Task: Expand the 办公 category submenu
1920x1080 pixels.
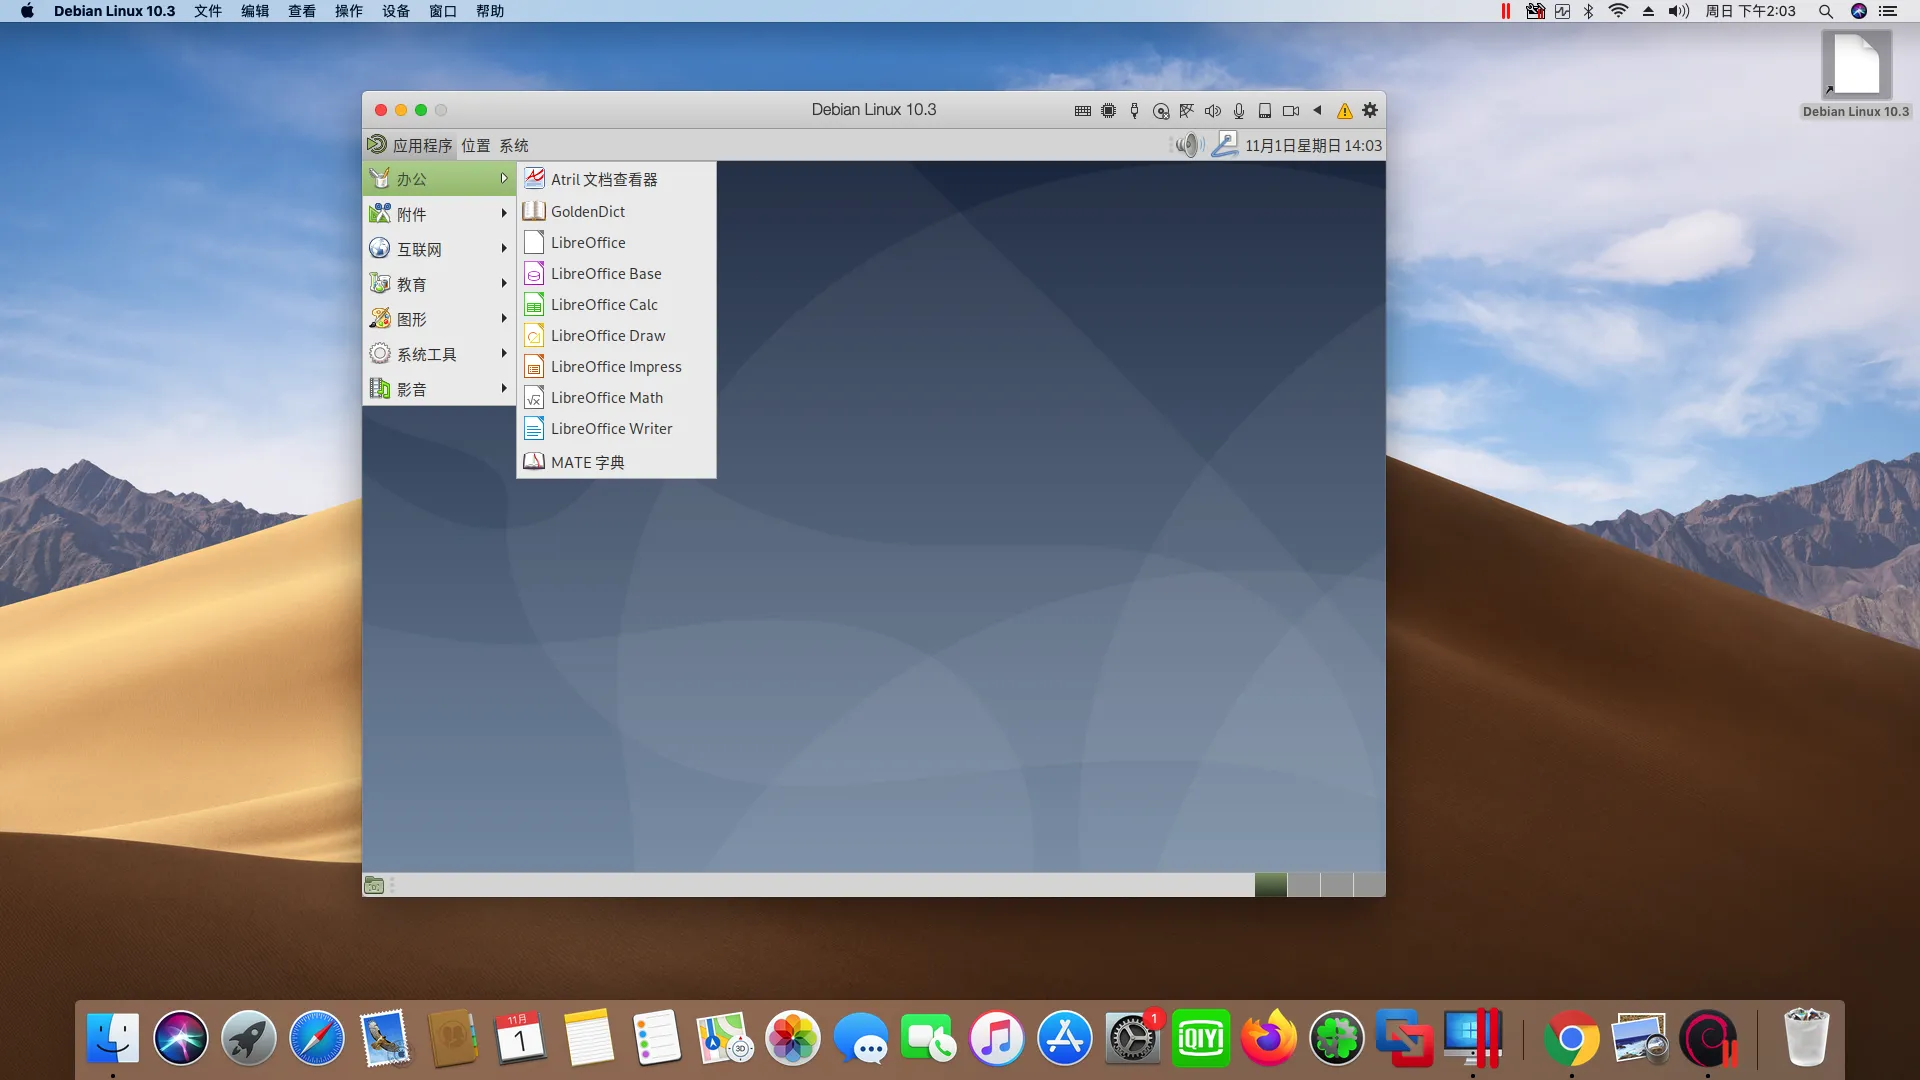Action: (x=439, y=179)
